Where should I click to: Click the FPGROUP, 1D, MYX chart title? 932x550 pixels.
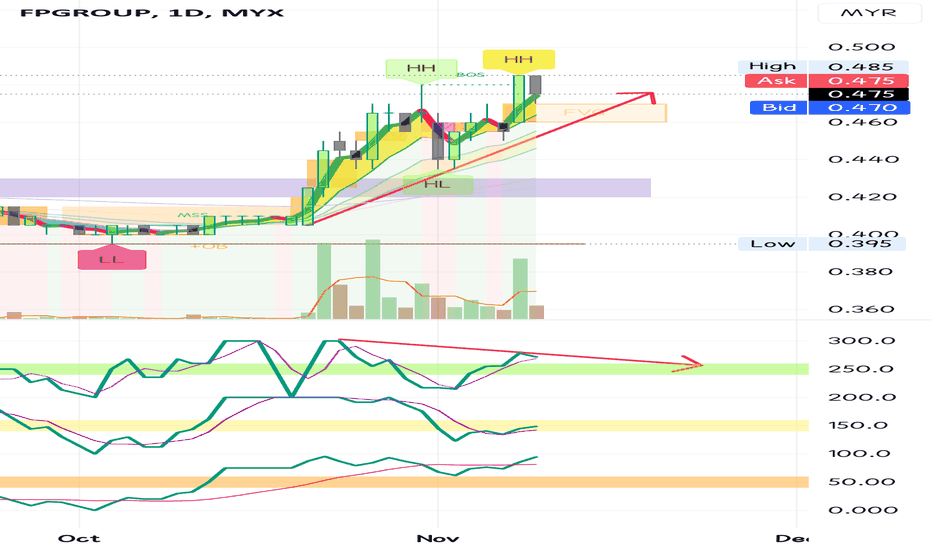152,12
